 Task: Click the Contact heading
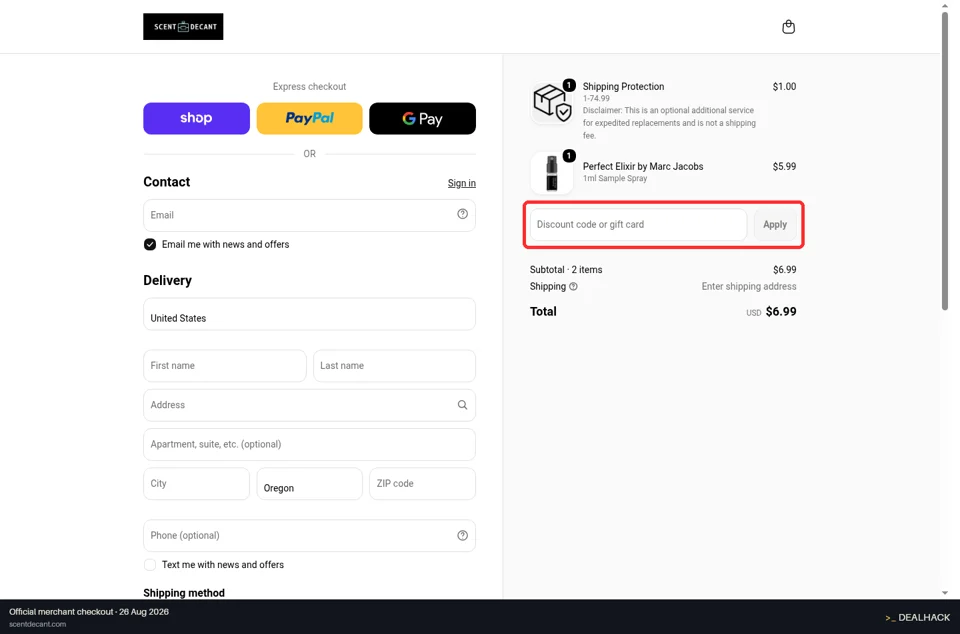coord(167,182)
